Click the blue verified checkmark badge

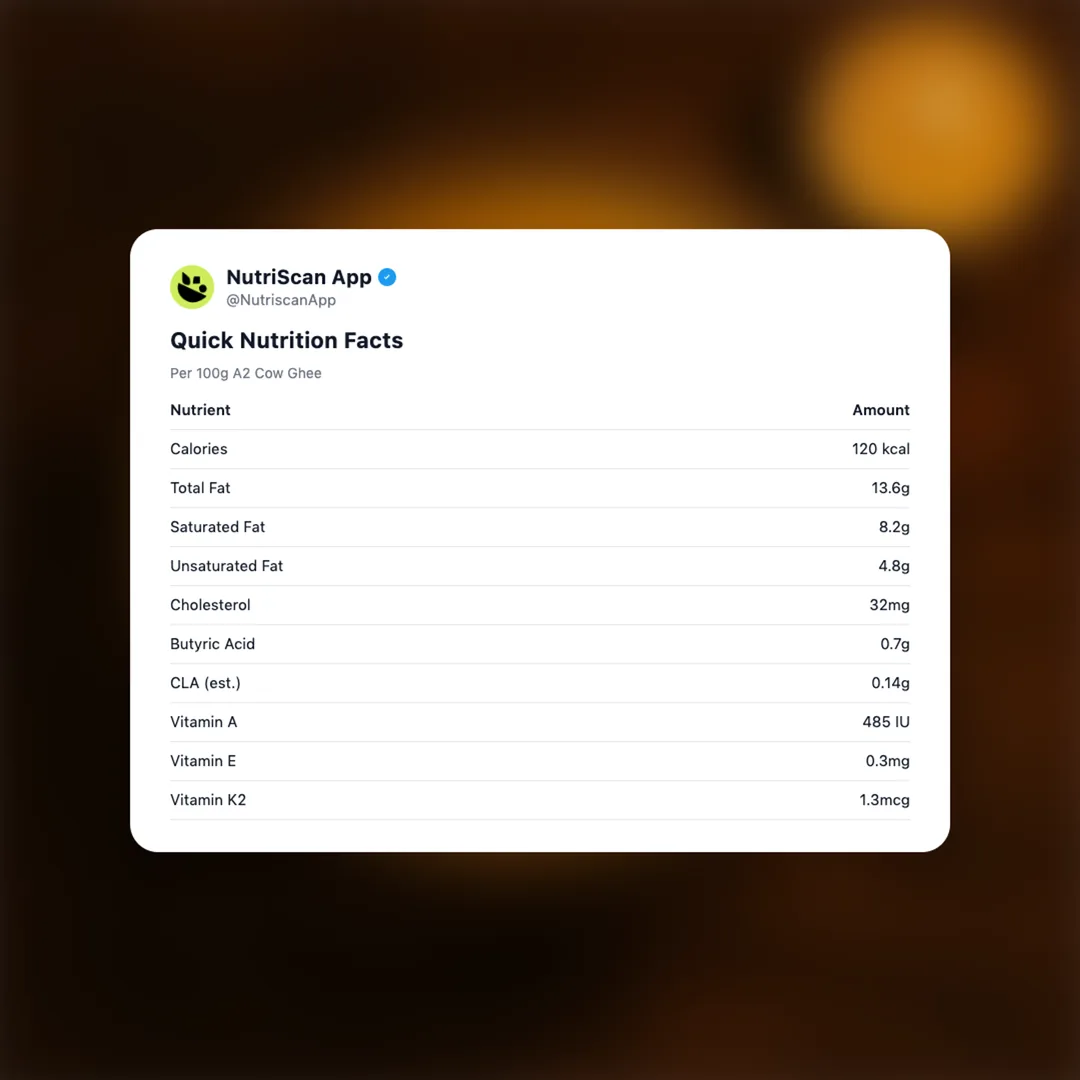(x=387, y=277)
